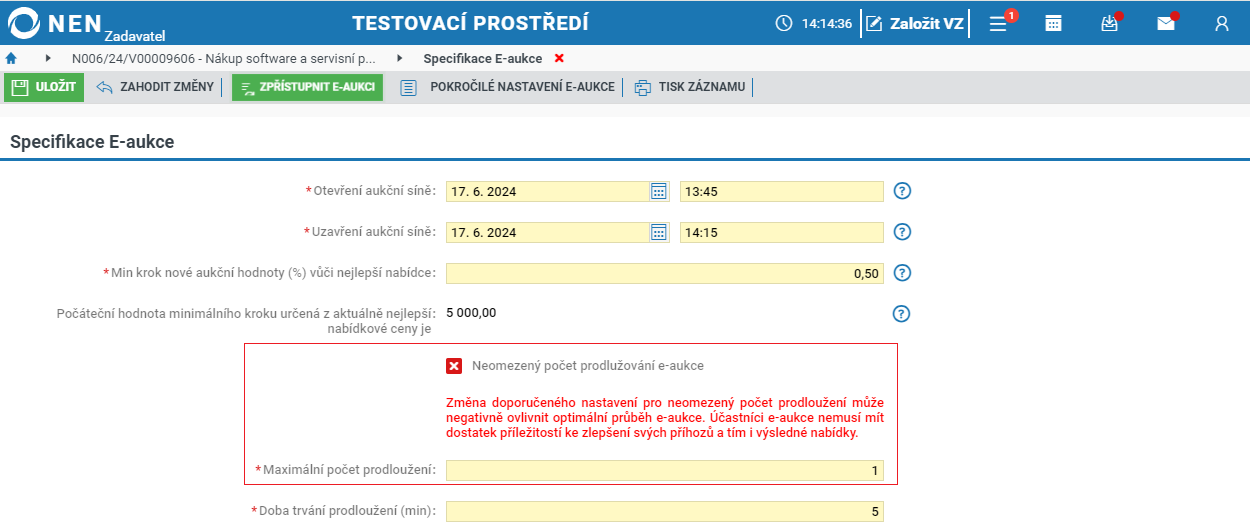Expand breadcrumb arrow before Specifikace E-aukce
The image size is (1250, 531).
(x=401, y=59)
